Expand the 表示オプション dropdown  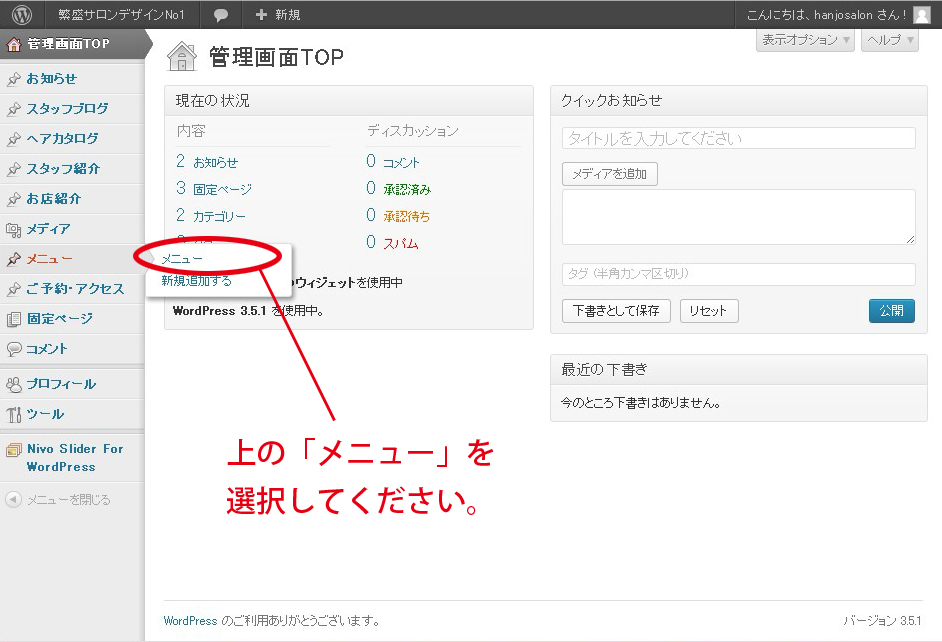806,40
